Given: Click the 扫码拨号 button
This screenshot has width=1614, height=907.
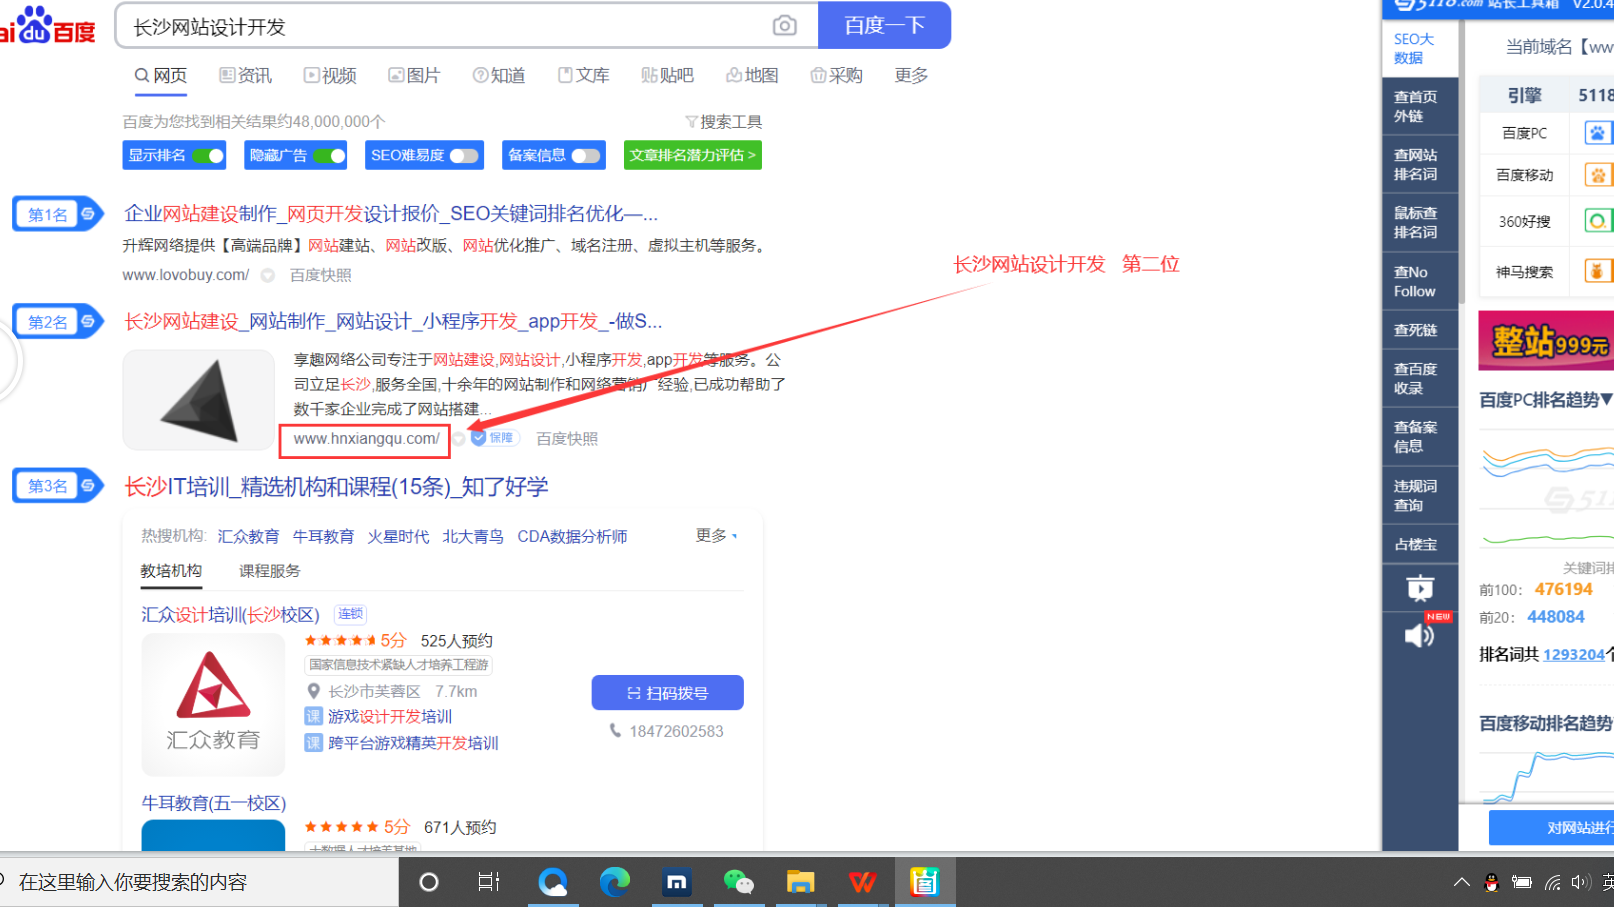Looking at the screenshot, I should 667,693.
